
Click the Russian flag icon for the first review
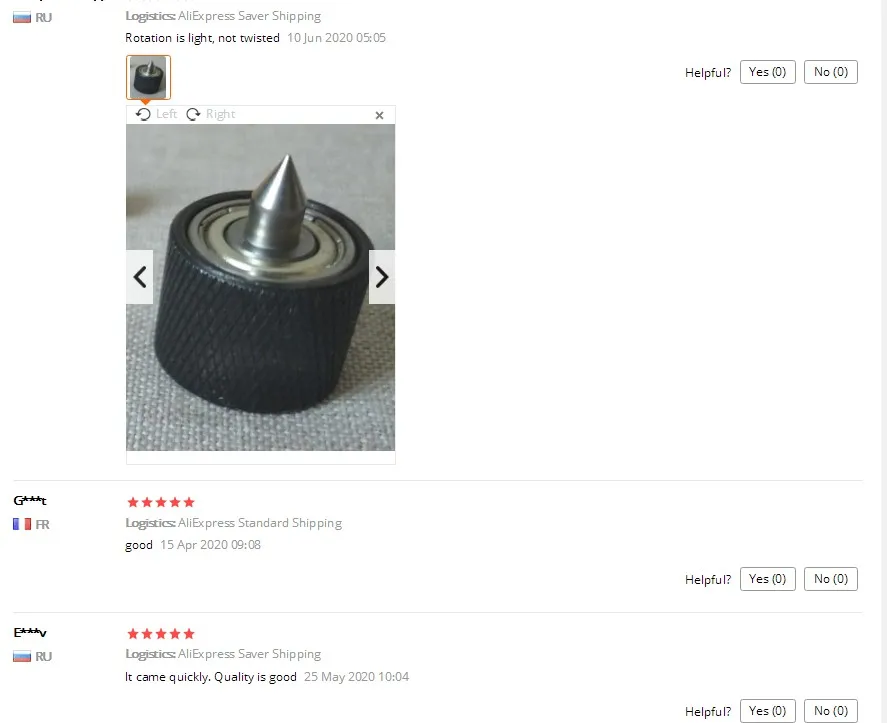pyautogui.click(x=22, y=18)
